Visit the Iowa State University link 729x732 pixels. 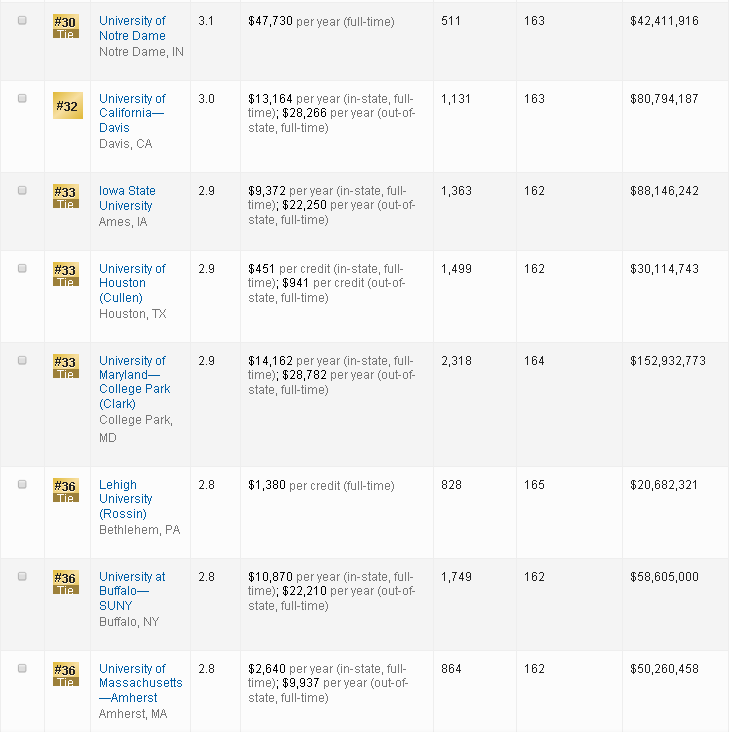click(127, 198)
